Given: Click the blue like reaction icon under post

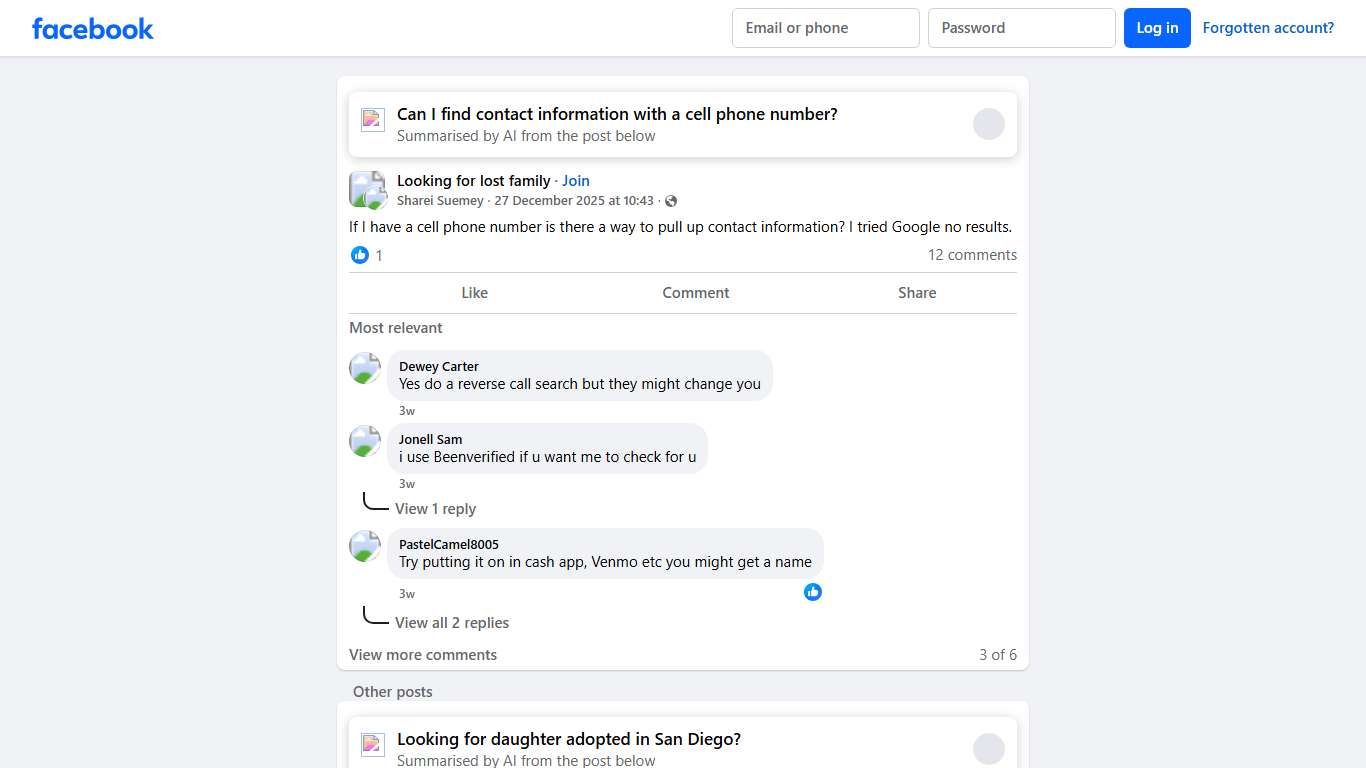Looking at the screenshot, I should click(x=360, y=255).
